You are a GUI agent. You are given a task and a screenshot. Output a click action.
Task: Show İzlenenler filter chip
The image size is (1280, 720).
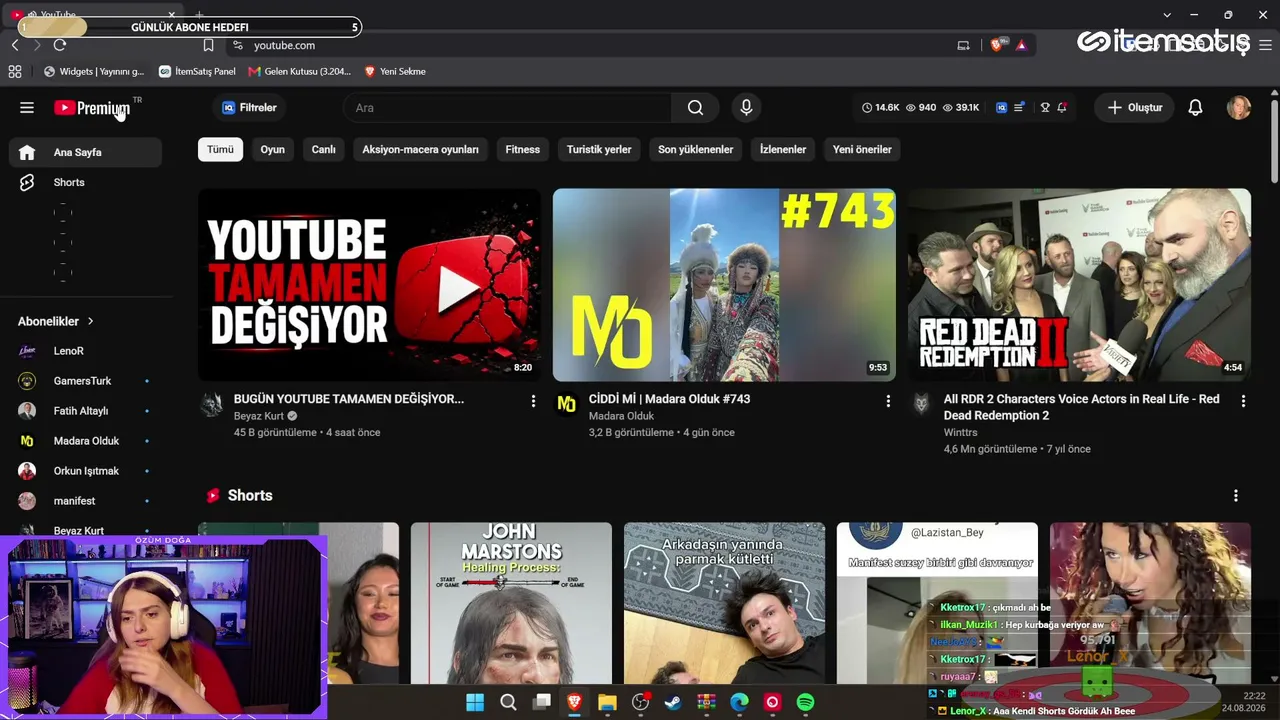(783, 149)
